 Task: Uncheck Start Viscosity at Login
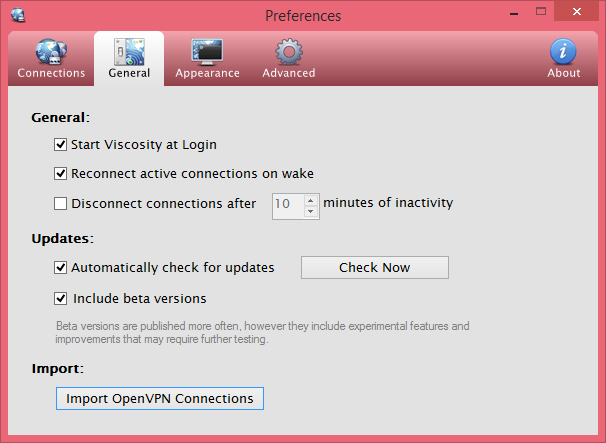60,145
